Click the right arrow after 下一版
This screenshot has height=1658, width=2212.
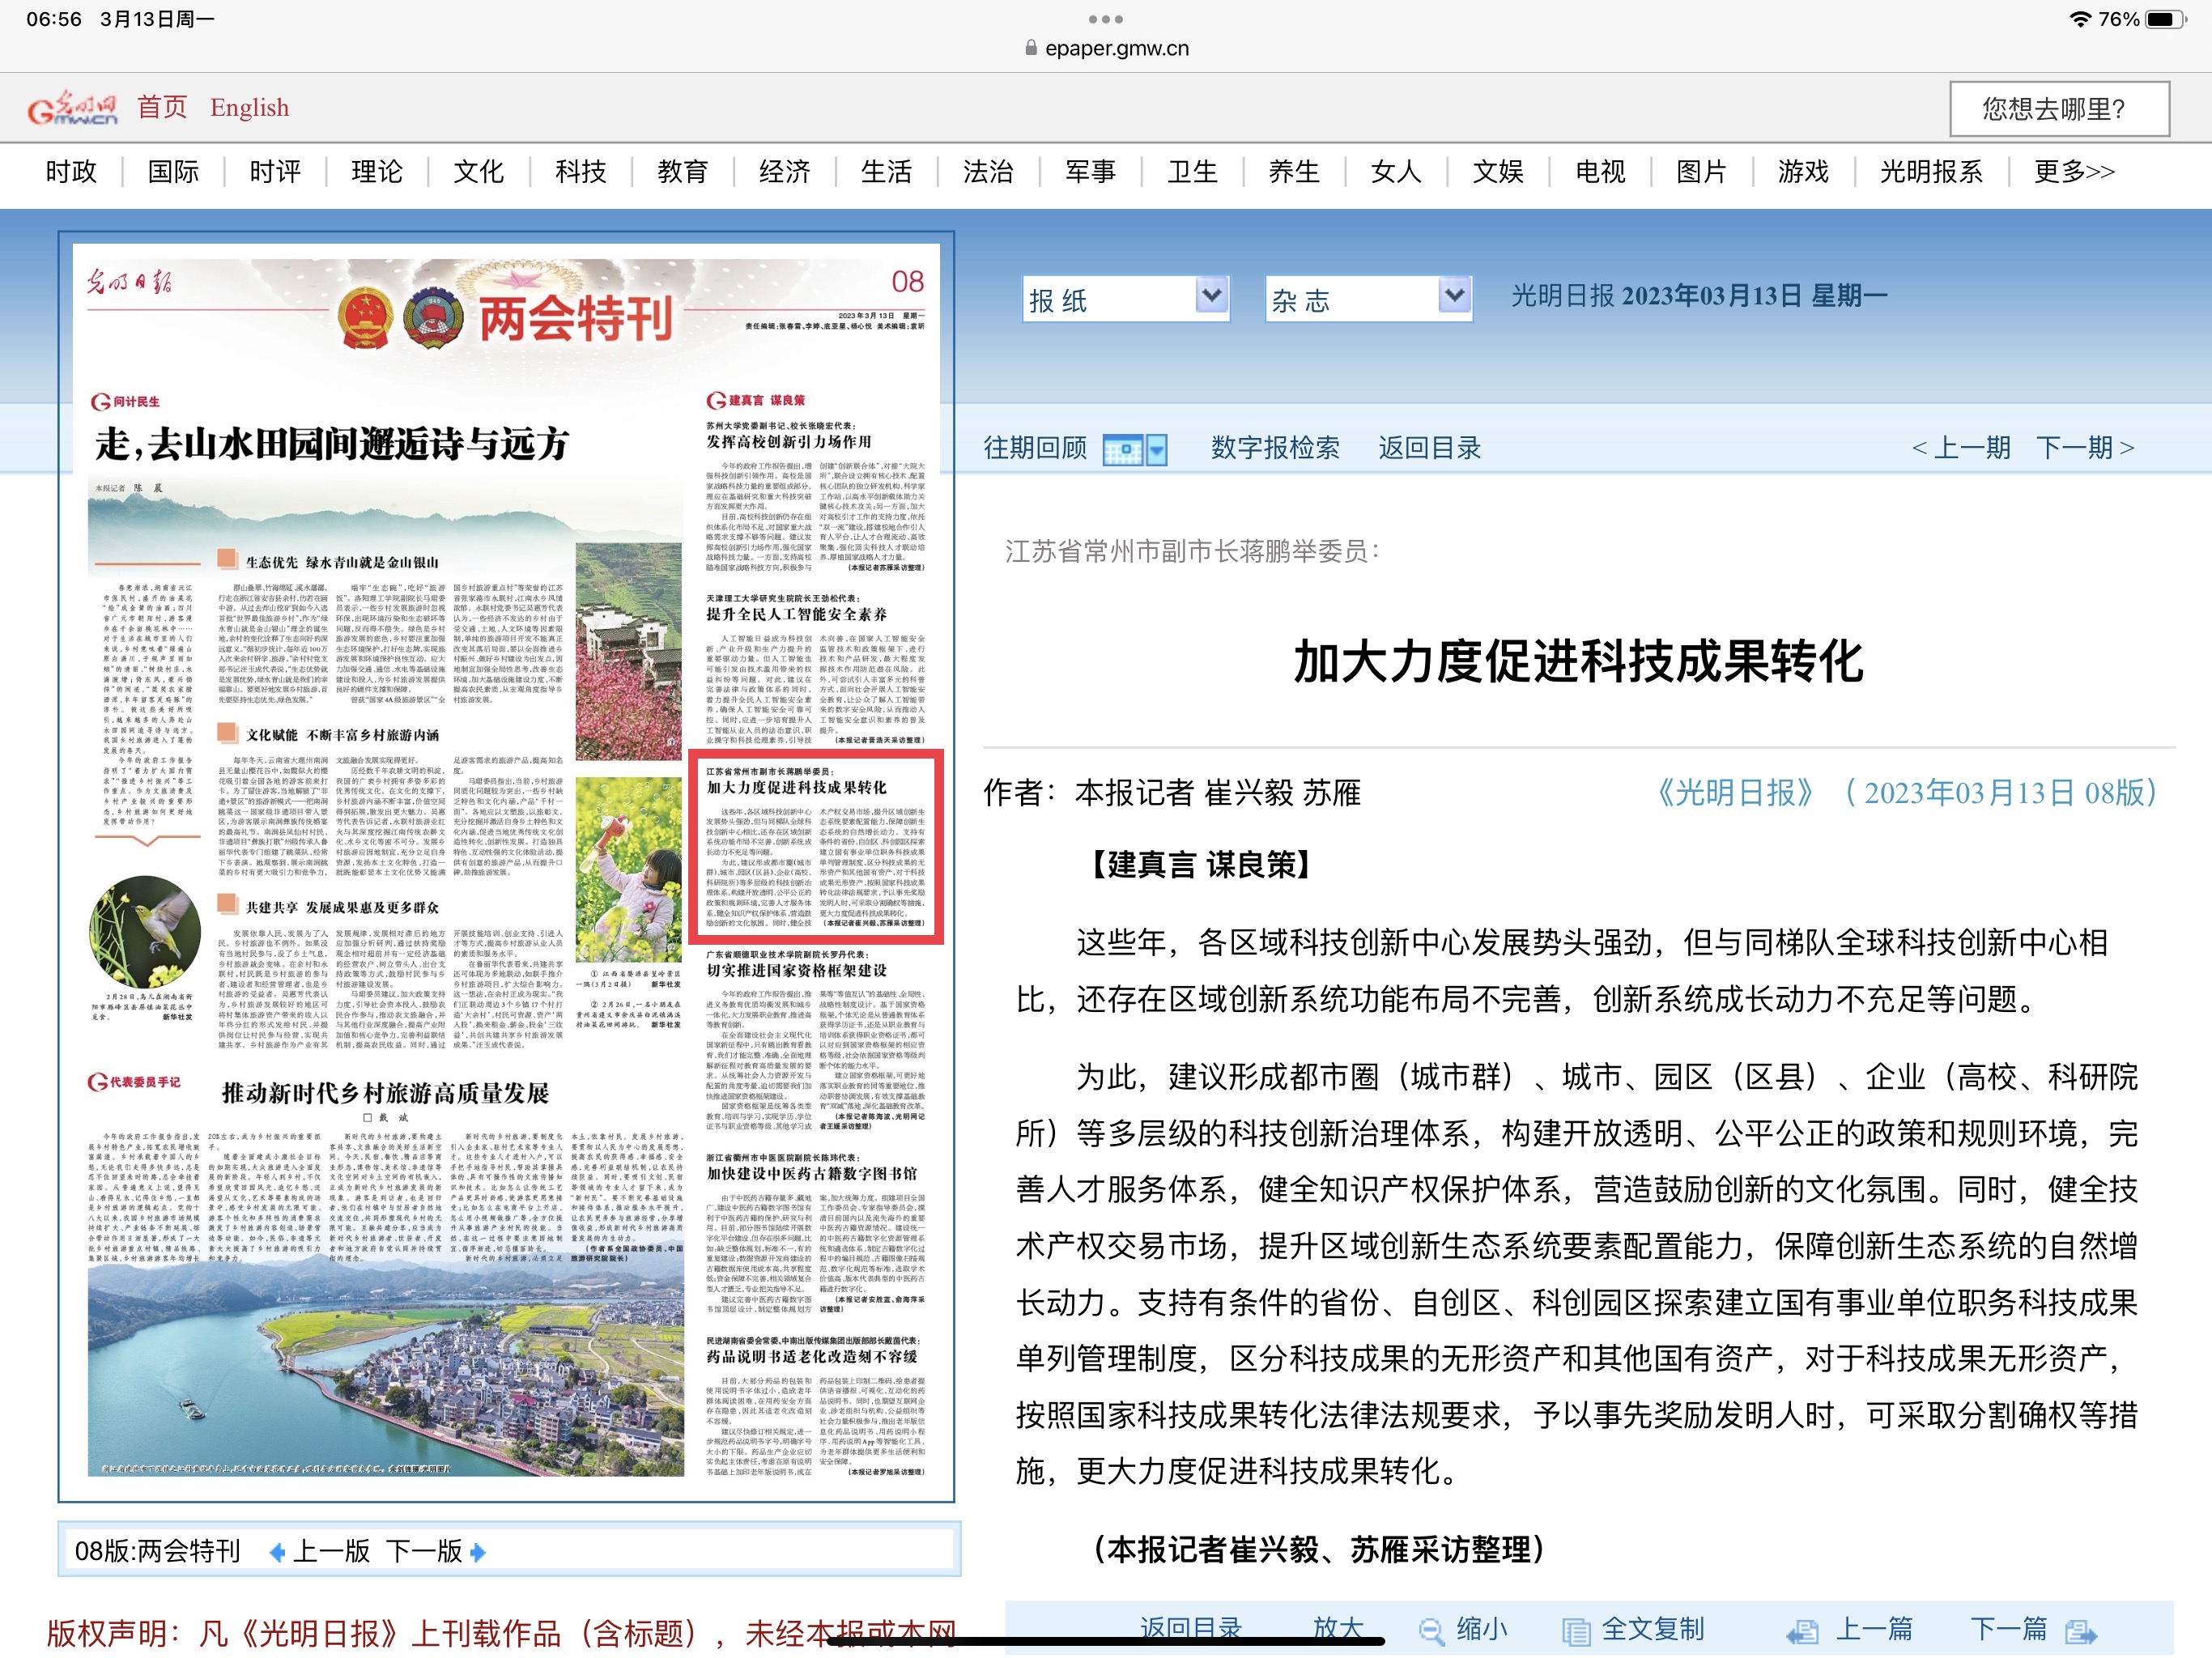click(x=478, y=1552)
